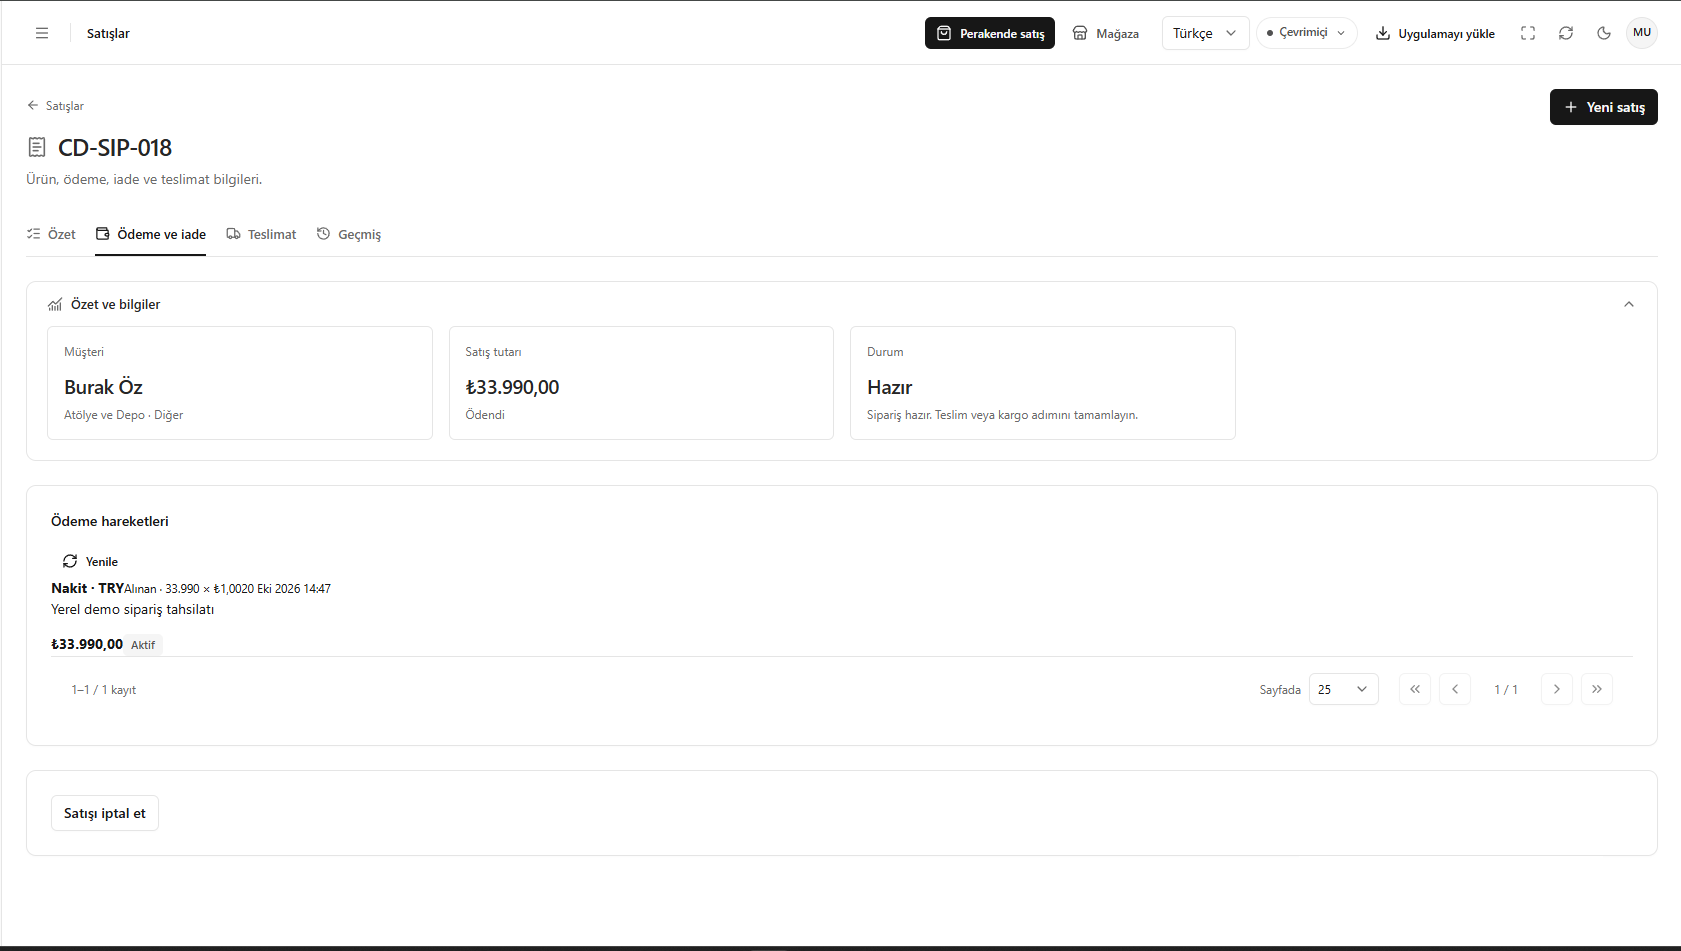Viewport: 1681px width, 951px height.
Task: Select the Ödeme ve iade tab
Action: 151,234
